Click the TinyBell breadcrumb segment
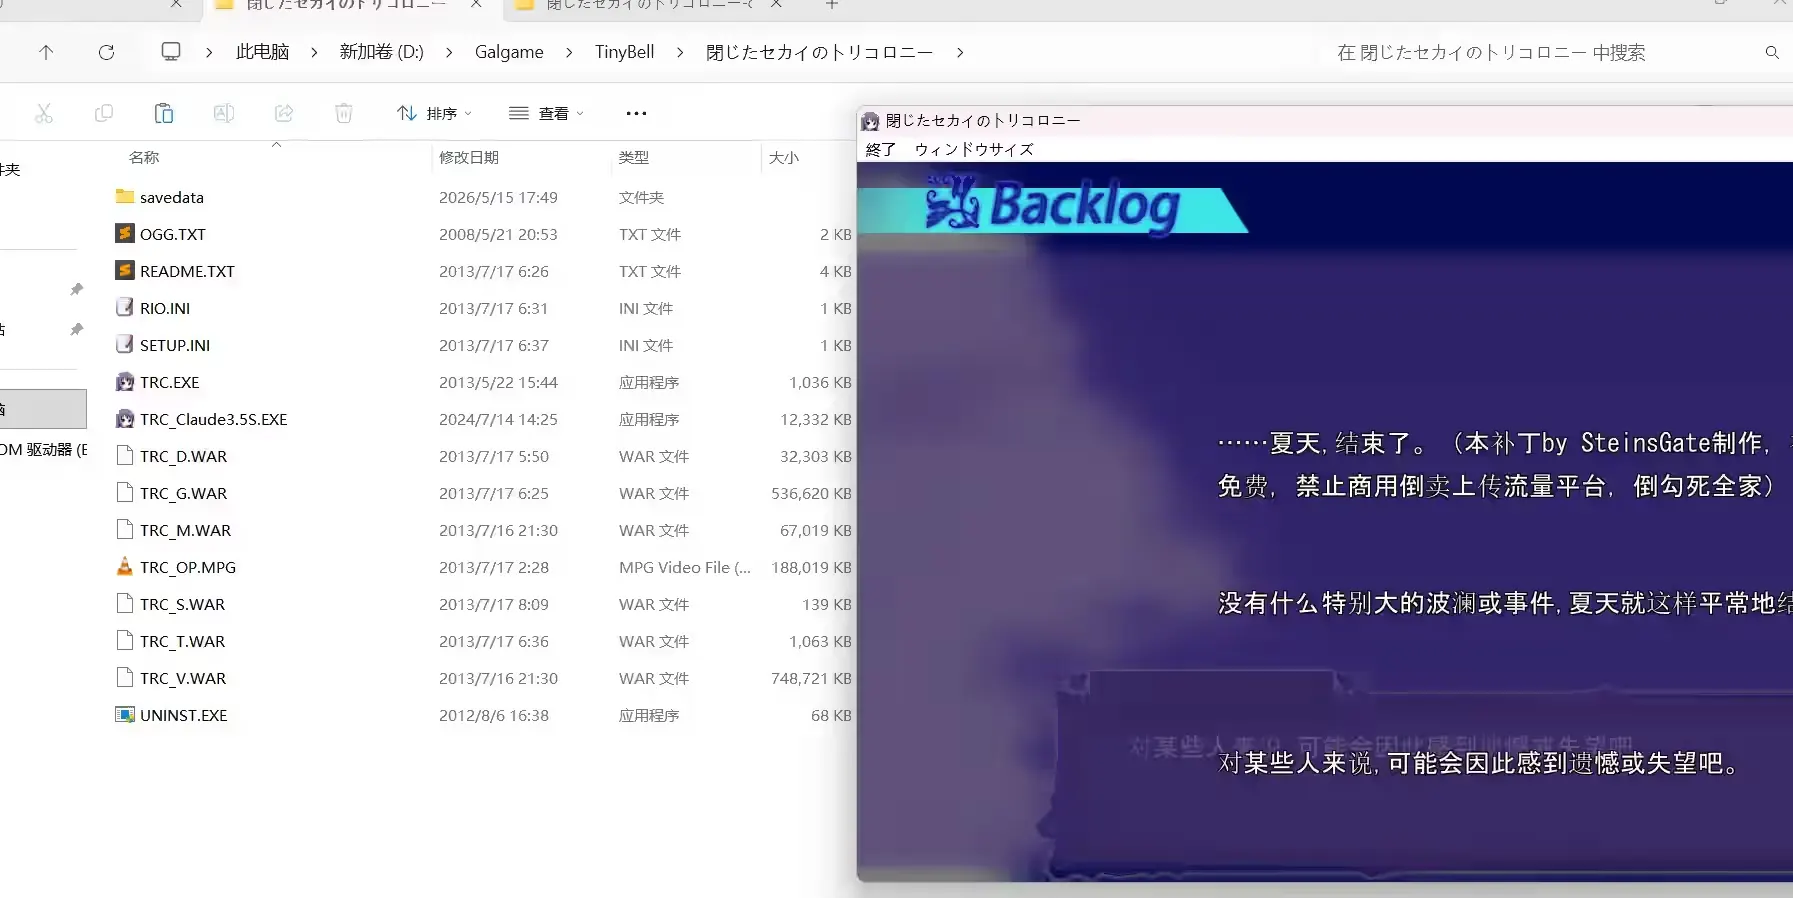Screen dimensions: 1793x898 (624, 52)
